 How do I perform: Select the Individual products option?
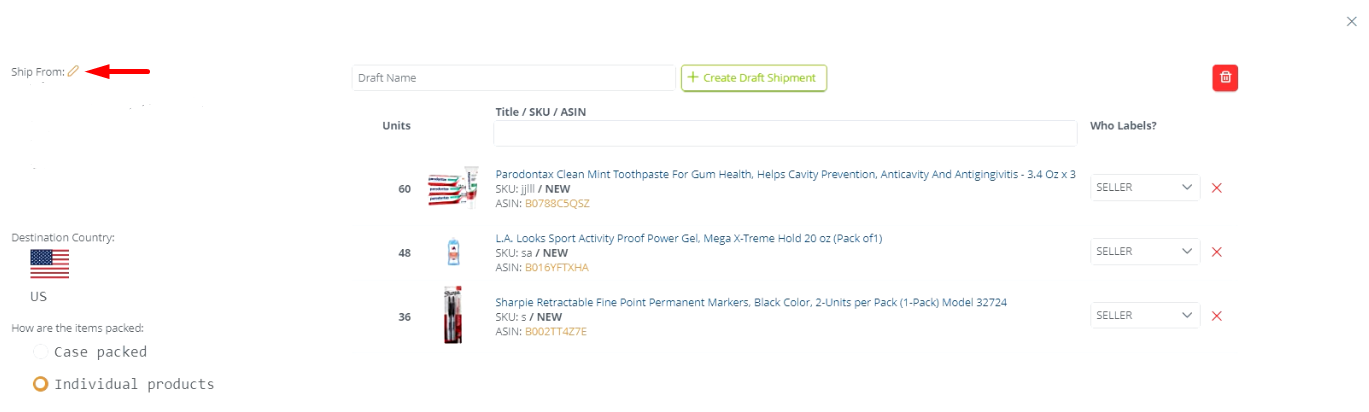(40, 384)
